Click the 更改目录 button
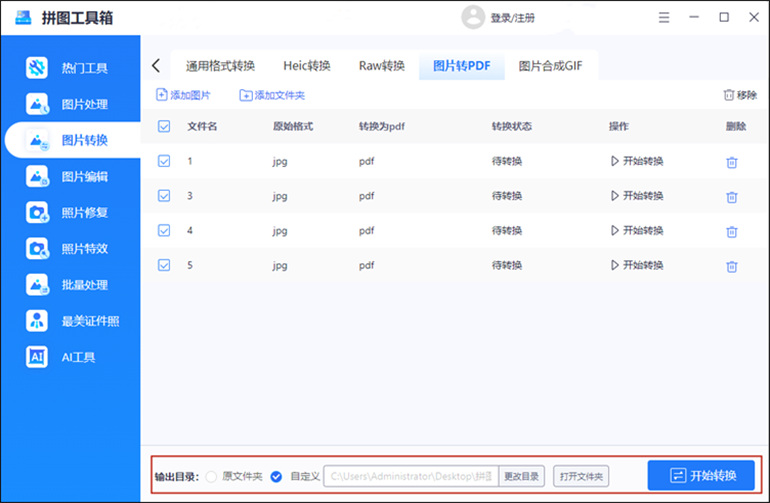Viewport: 770px width, 503px height. tap(522, 476)
